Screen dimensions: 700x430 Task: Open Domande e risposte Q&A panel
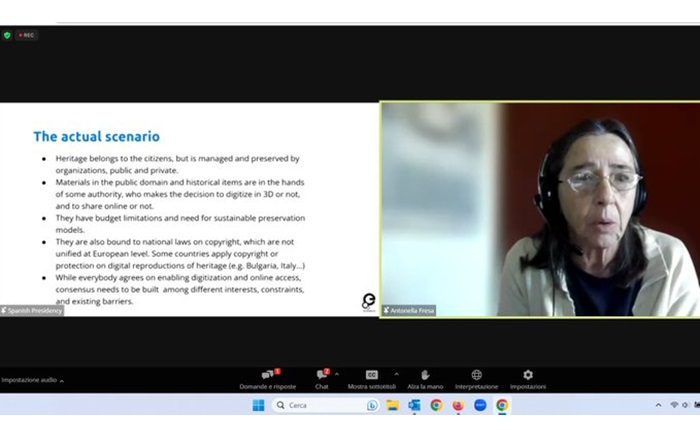267,380
